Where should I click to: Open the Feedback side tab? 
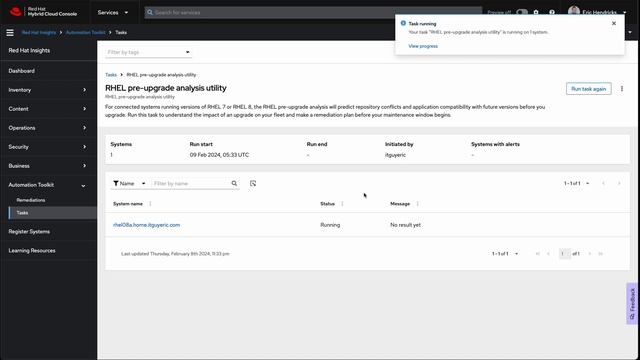click(632, 304)
